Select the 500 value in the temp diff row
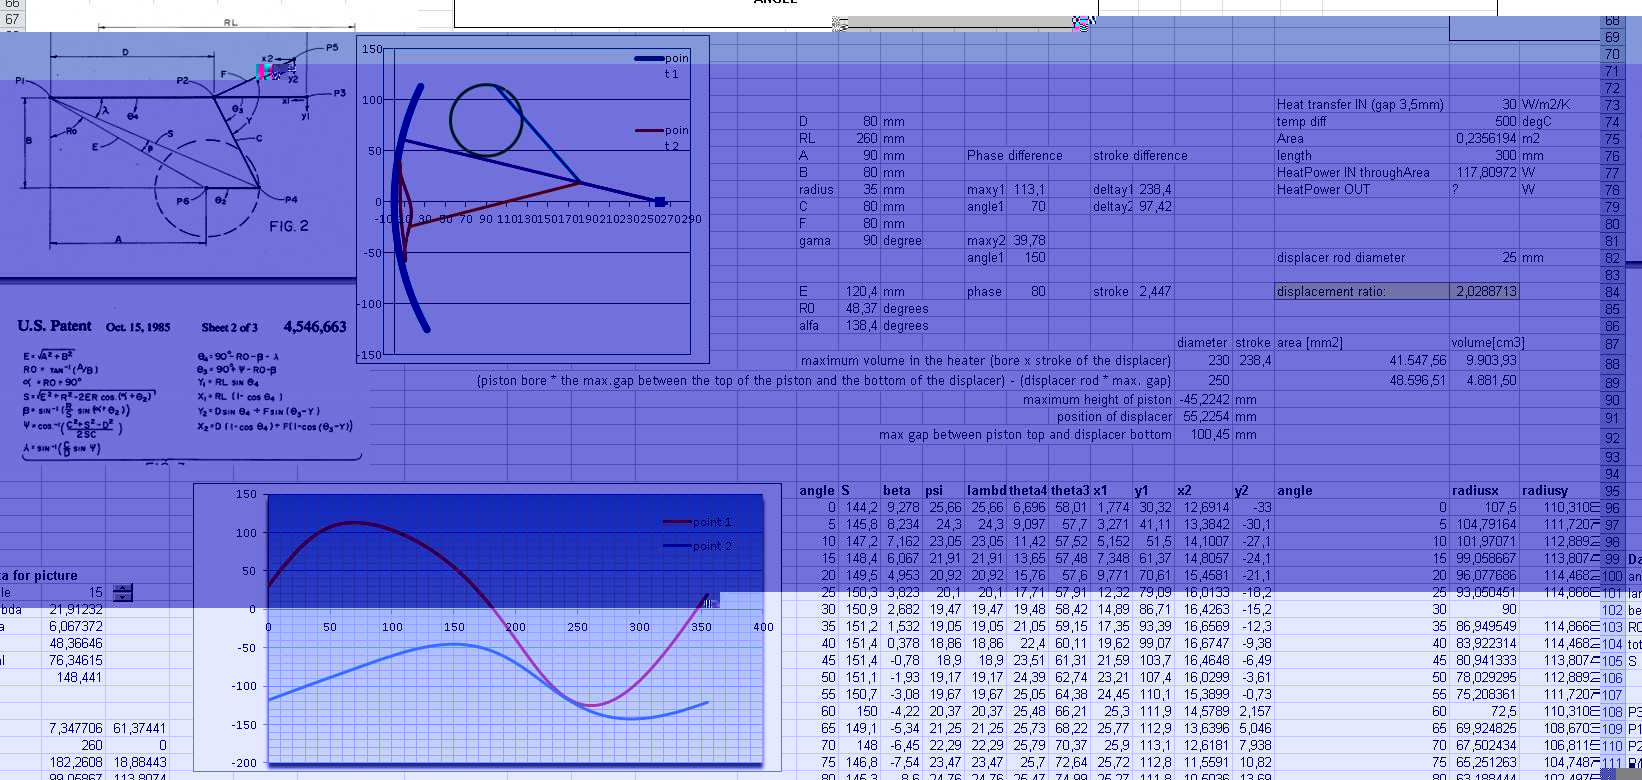Screen dimensions: 1642x780 point(1485,122)
